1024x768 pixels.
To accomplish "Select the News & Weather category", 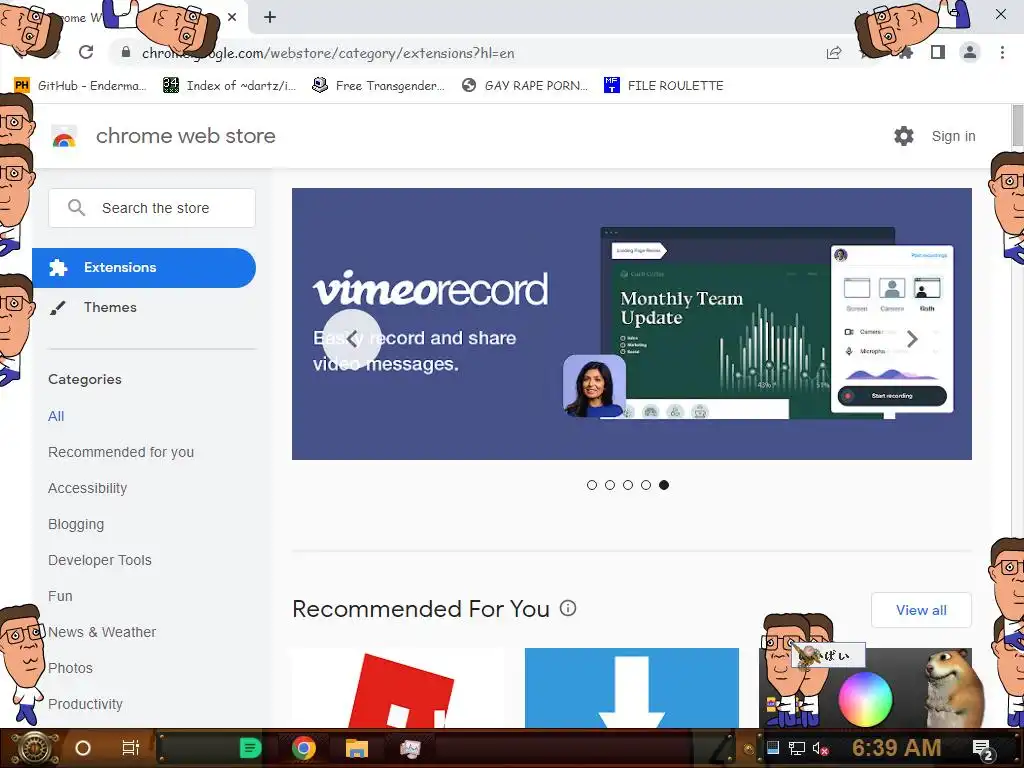I will coord(102,632).
